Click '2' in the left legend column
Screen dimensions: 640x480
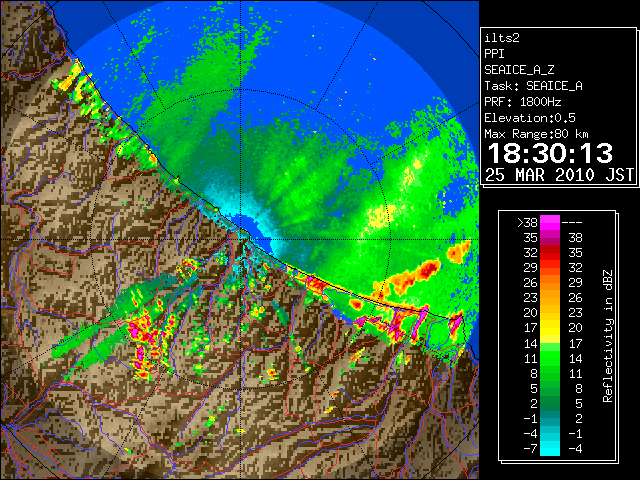[534, 404]
